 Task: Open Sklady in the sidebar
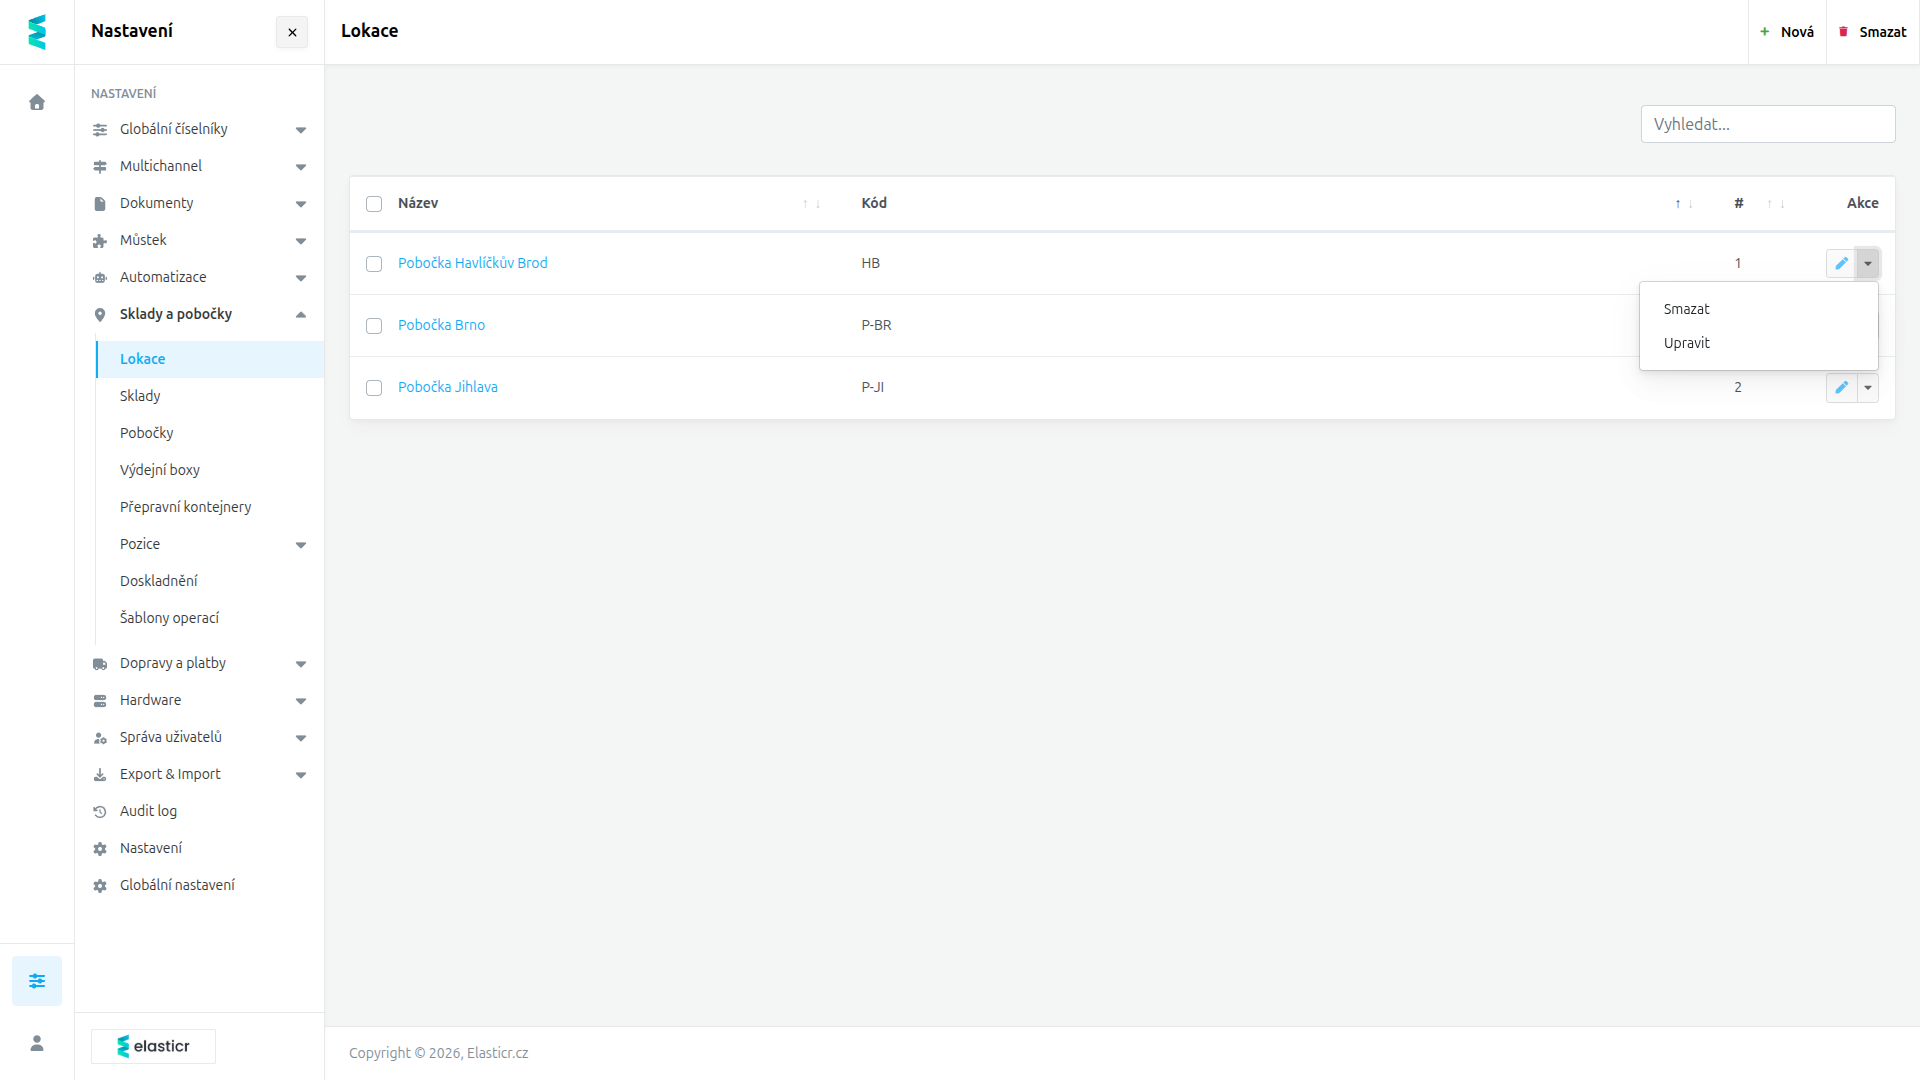pos(210,396)
